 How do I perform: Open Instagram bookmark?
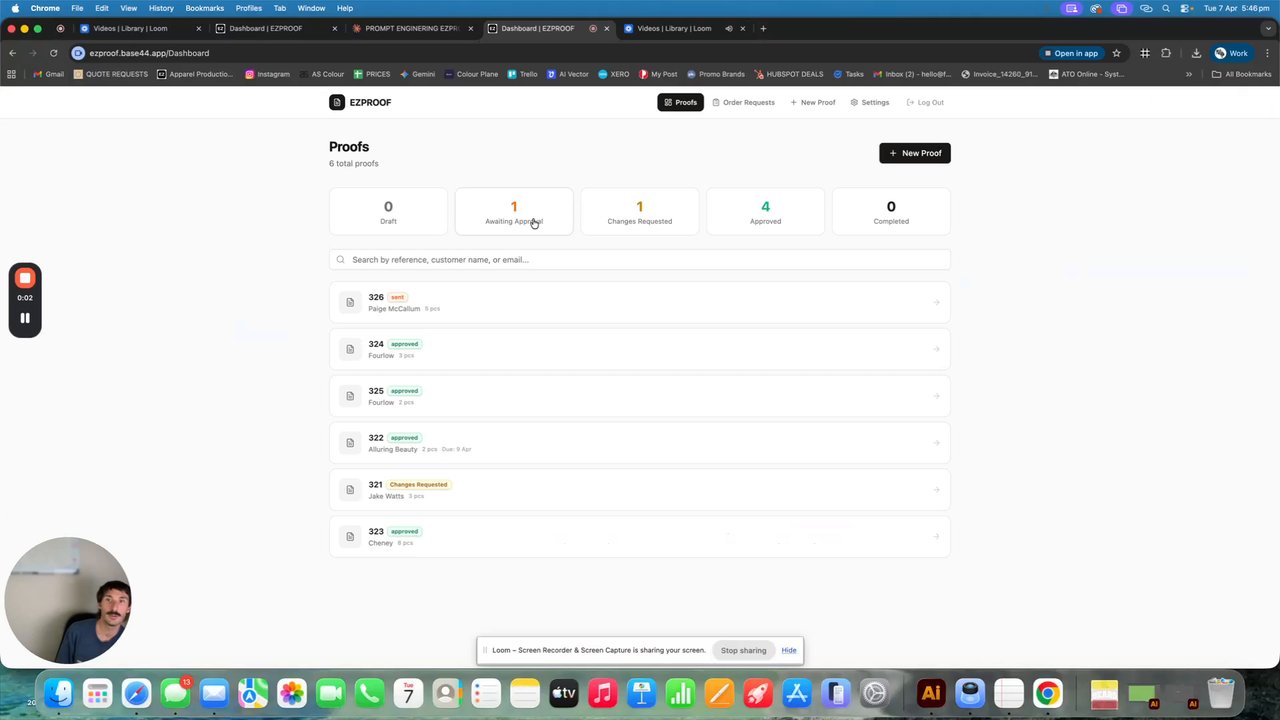(267, 74)
